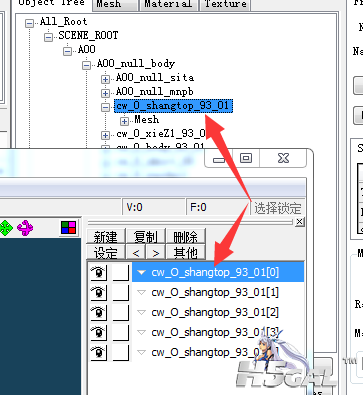Switch to the Material tab
The image size is (363, 395).
coord(168,5)
